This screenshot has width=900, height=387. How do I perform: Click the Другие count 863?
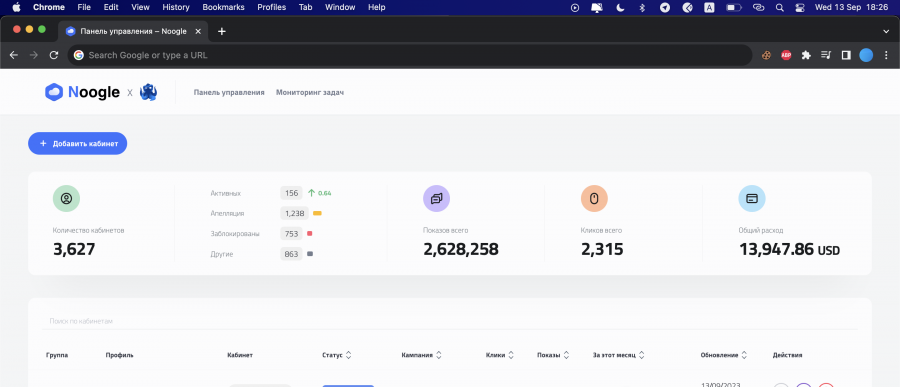[291, 254]
